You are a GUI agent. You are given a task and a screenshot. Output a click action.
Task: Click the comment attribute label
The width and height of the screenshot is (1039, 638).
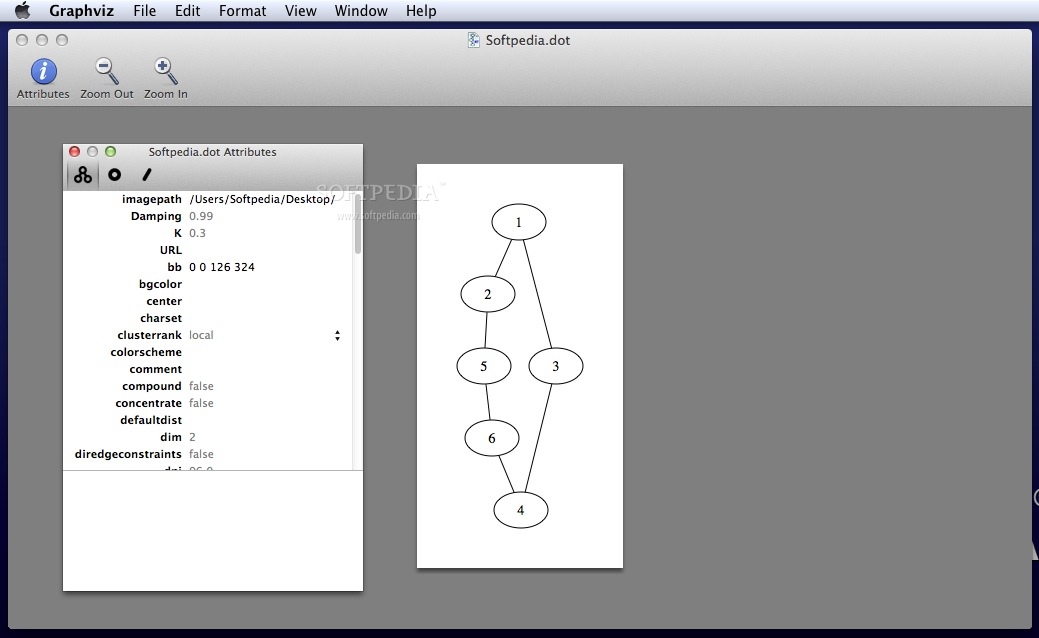click(x=155, y=369)
